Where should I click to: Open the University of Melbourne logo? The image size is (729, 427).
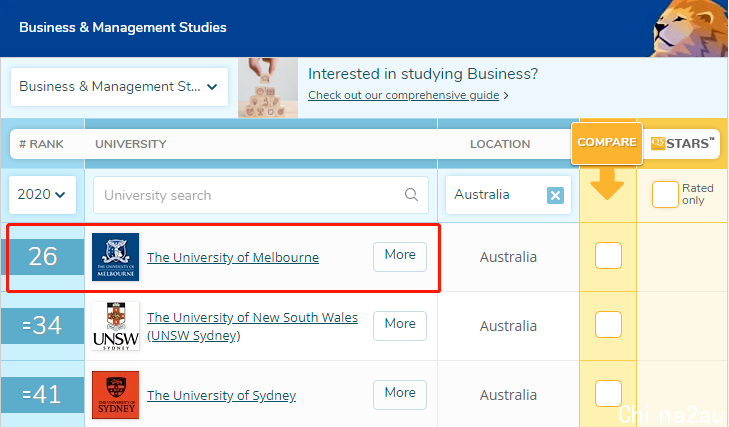click(115, 257)
